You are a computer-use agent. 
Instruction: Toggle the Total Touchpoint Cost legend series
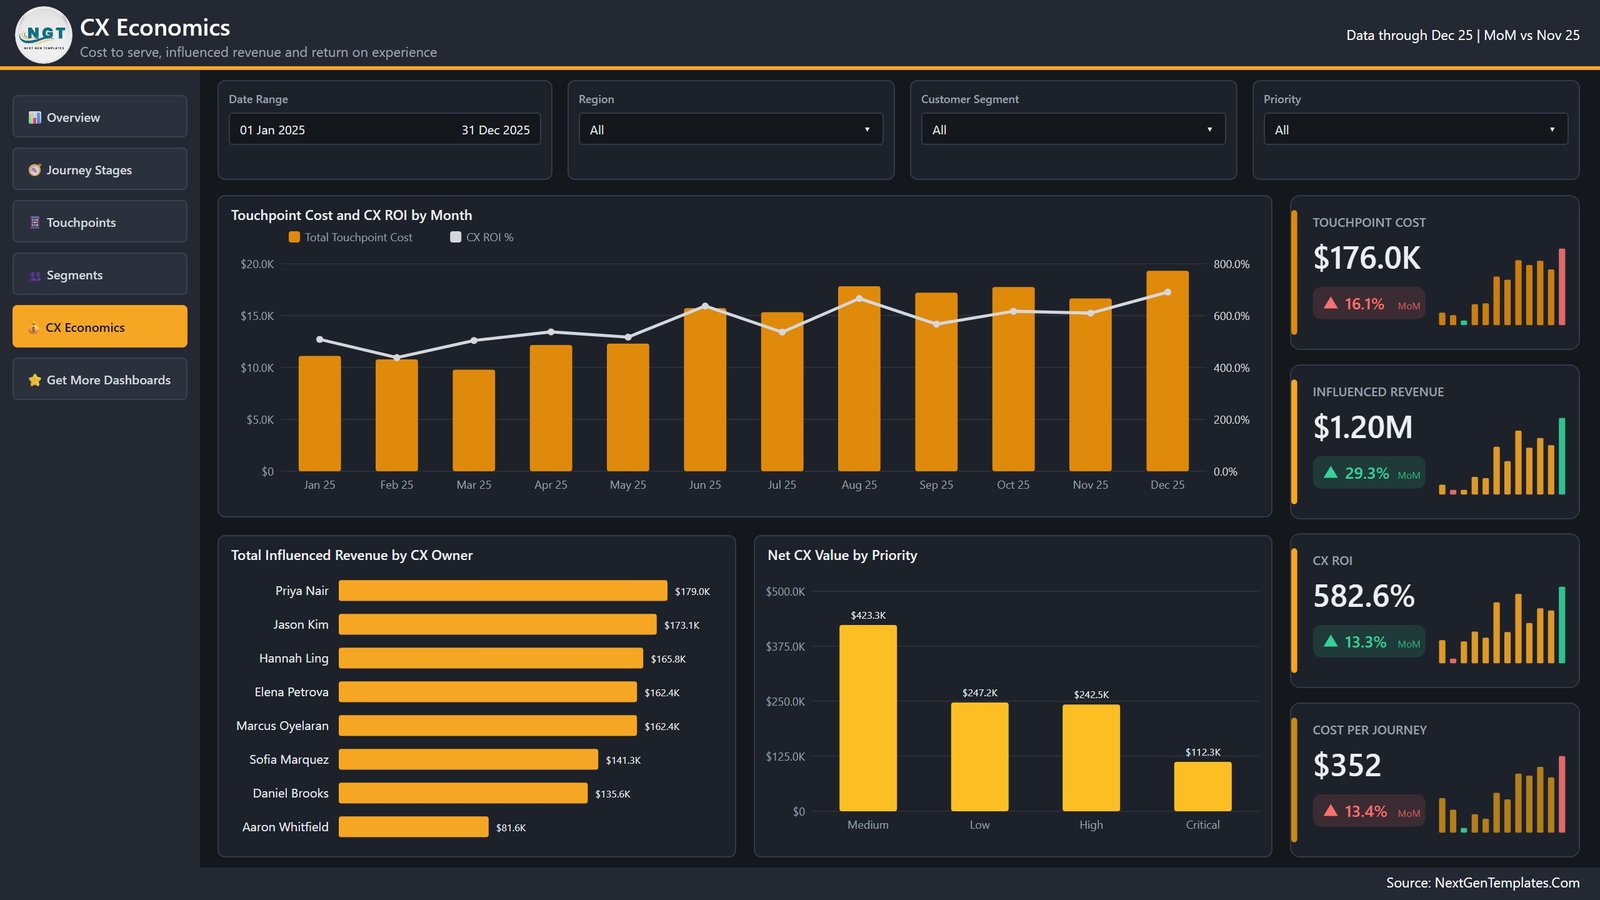click(x=350, y=237)
